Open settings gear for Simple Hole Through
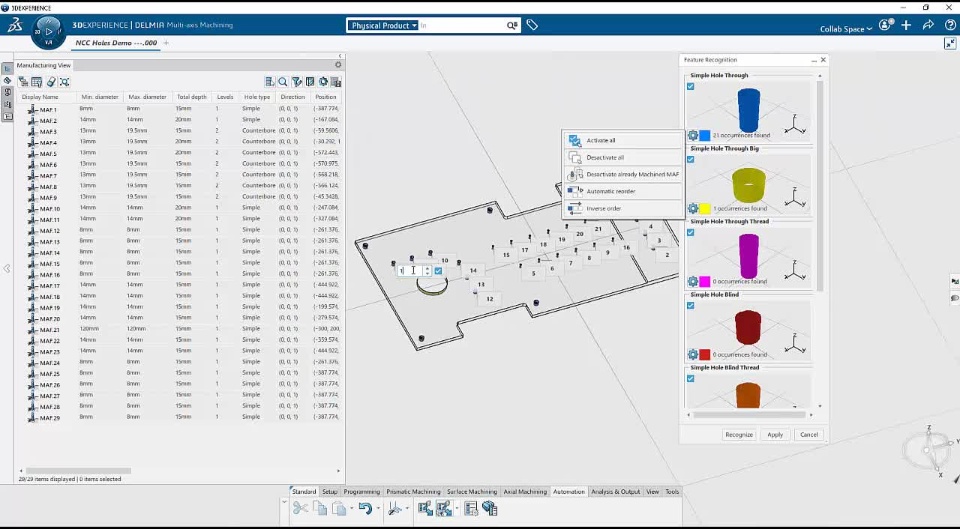This screenshot has height=529, width=960. coord(692,135)
